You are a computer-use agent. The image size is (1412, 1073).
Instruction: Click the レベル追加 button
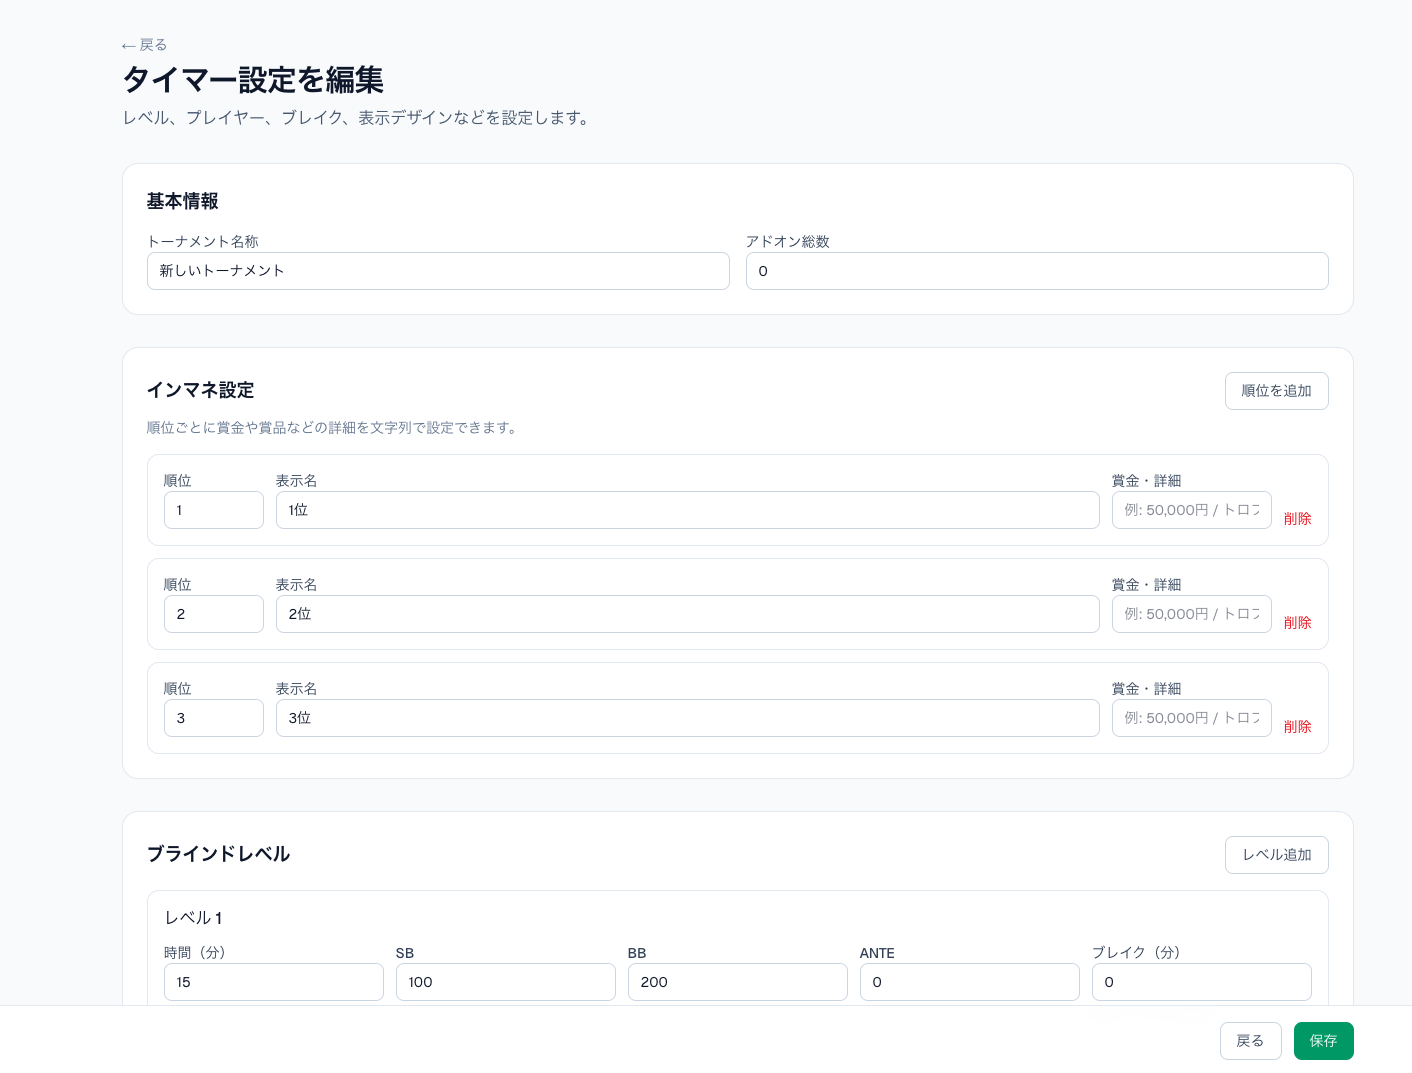[x=1276, y=855]
